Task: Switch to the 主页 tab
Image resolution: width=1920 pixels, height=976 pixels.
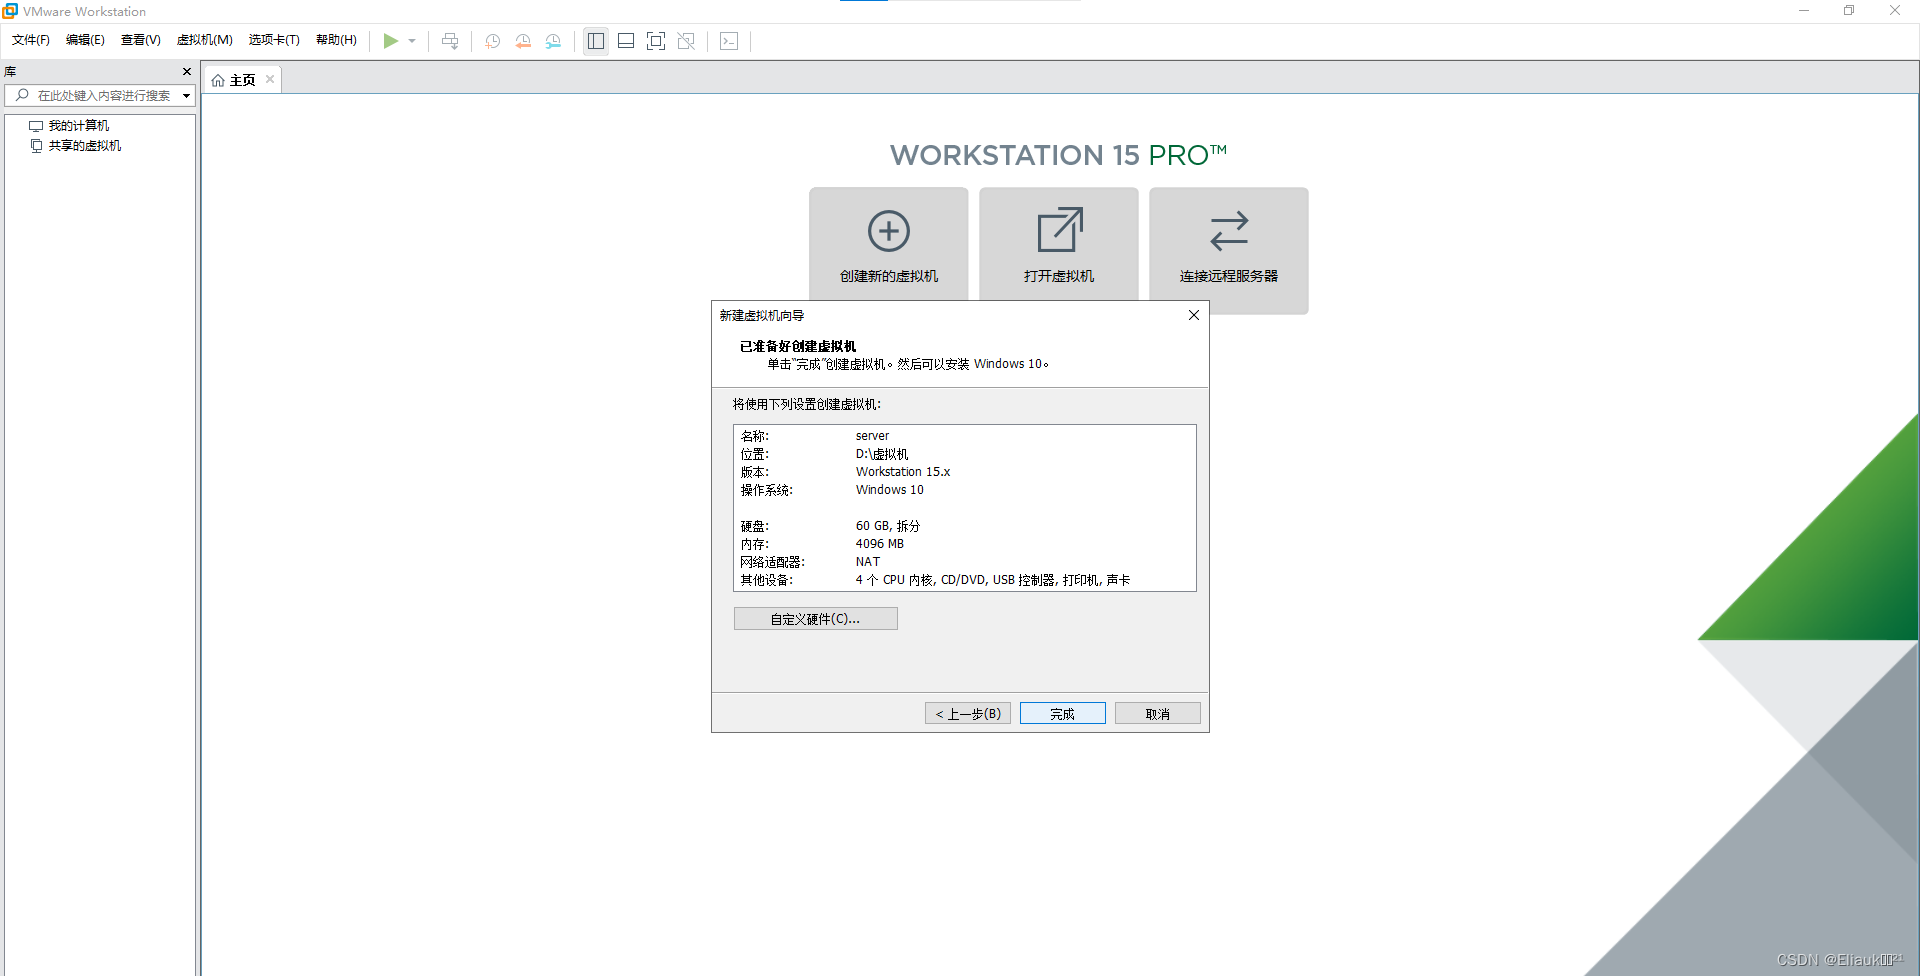Action: click(x=240, y=79)
